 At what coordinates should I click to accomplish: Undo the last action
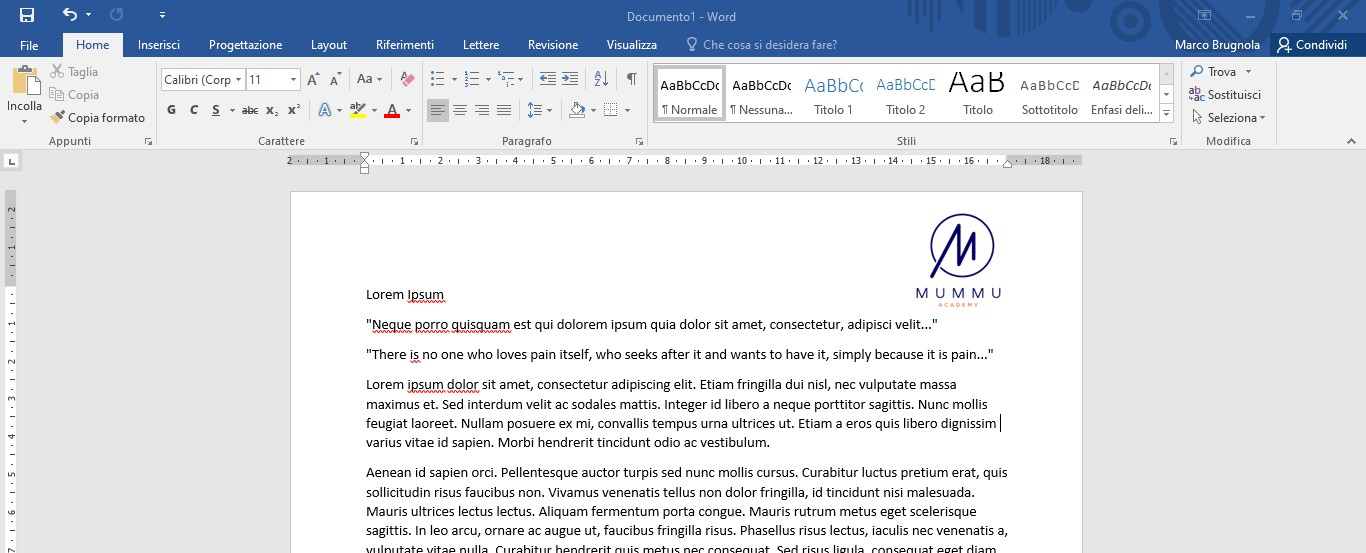tap(69, 15)
